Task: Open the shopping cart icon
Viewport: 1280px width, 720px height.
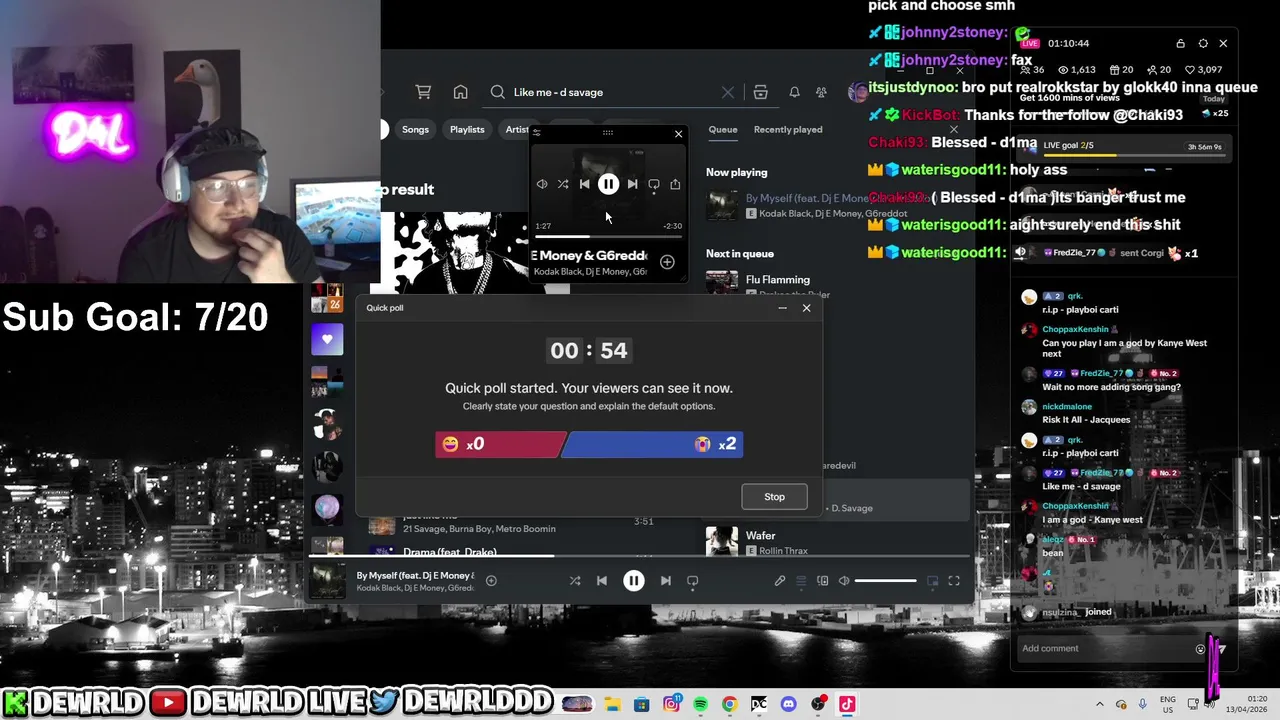Action: [423, 92]
